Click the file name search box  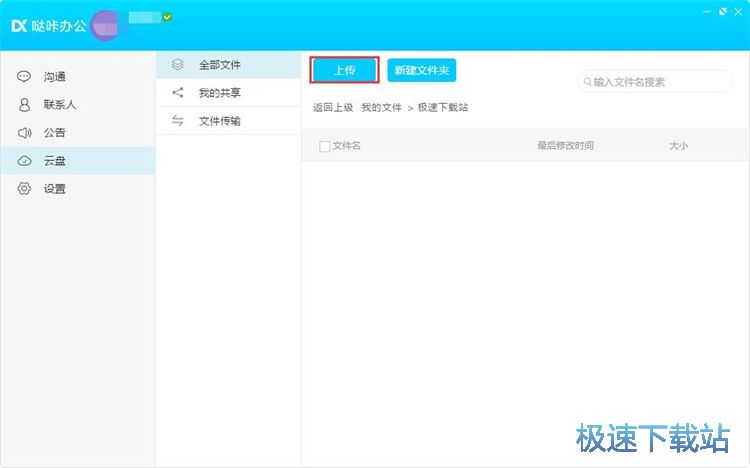tap(660, 82)
